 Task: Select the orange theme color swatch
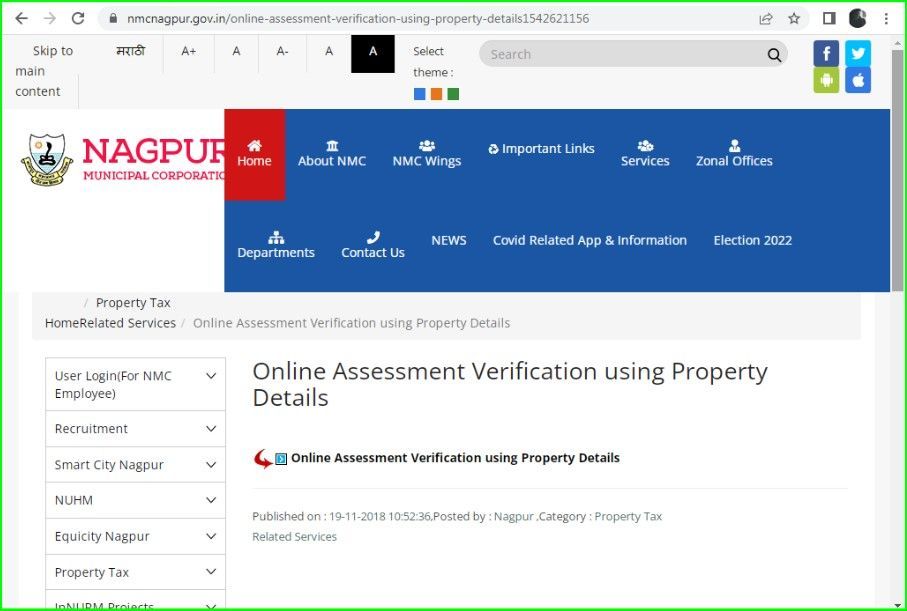[x=438, y=94]
